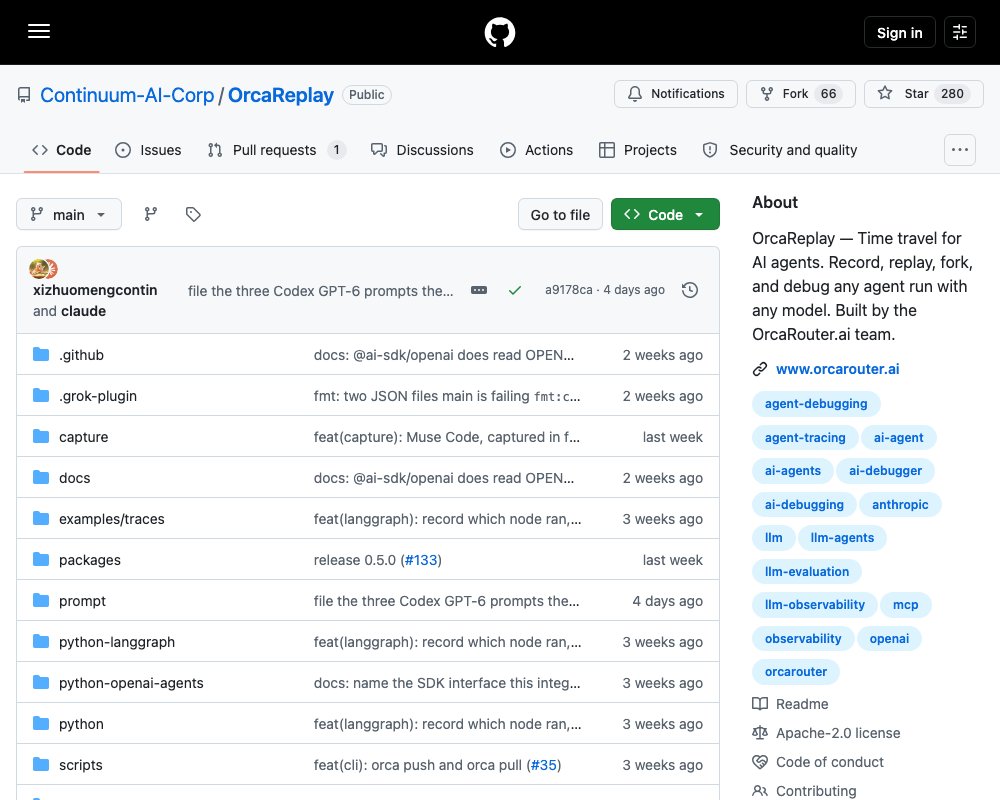Open the examples/traces folder
This screenshot has height=800, width=1000.
(112, 519)
